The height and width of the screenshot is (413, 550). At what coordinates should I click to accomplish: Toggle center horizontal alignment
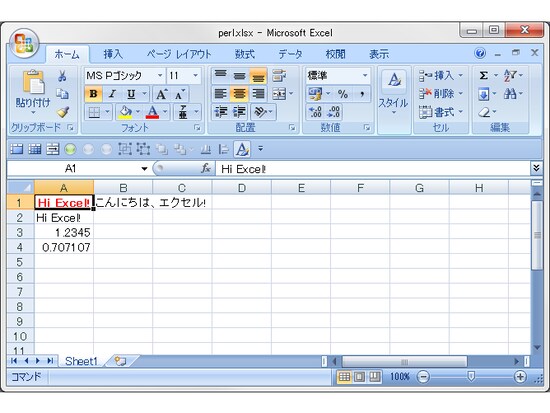pos(240,94)
